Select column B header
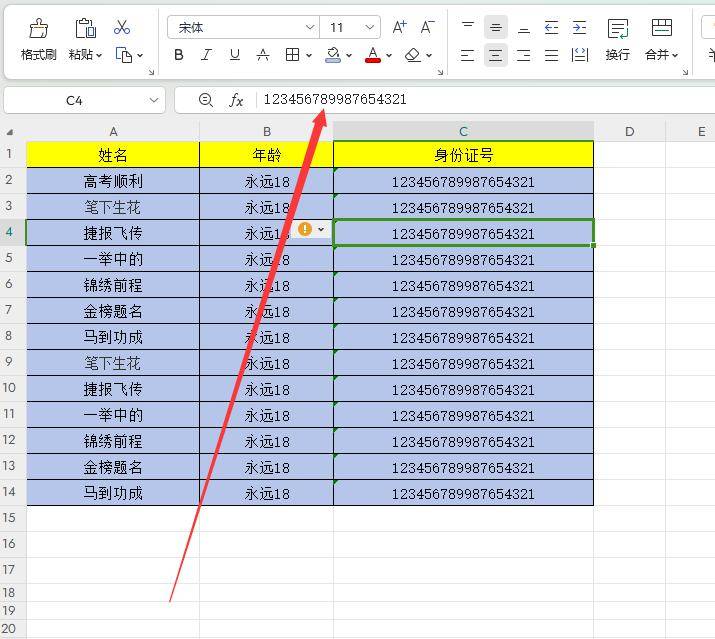This screenshot has height=639, width=715. coord(267,132)
